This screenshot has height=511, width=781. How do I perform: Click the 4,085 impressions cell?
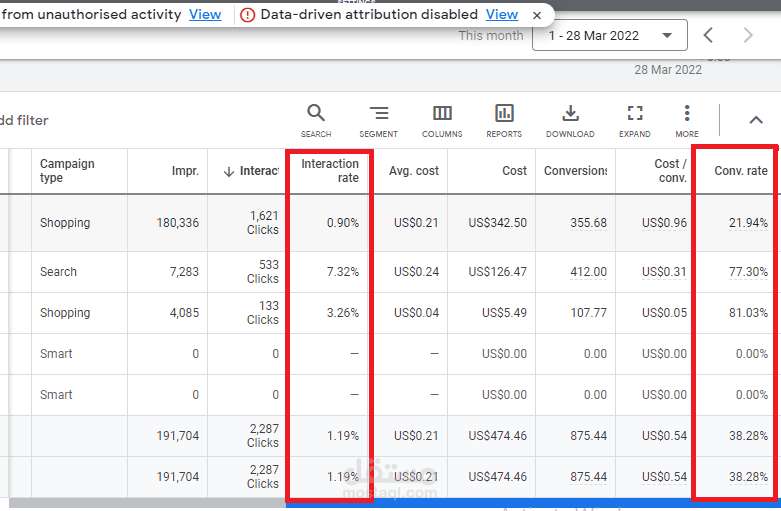coord(184,313)
